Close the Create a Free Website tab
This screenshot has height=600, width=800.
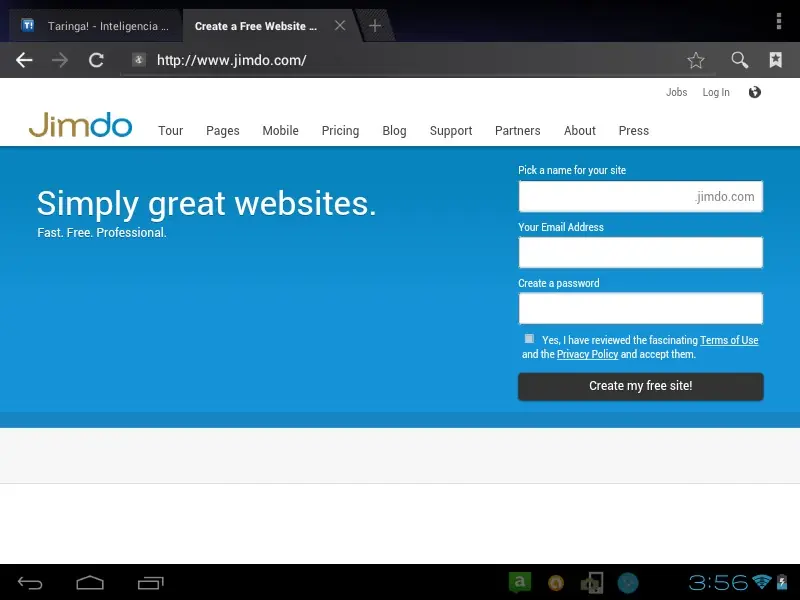point(340,26)
